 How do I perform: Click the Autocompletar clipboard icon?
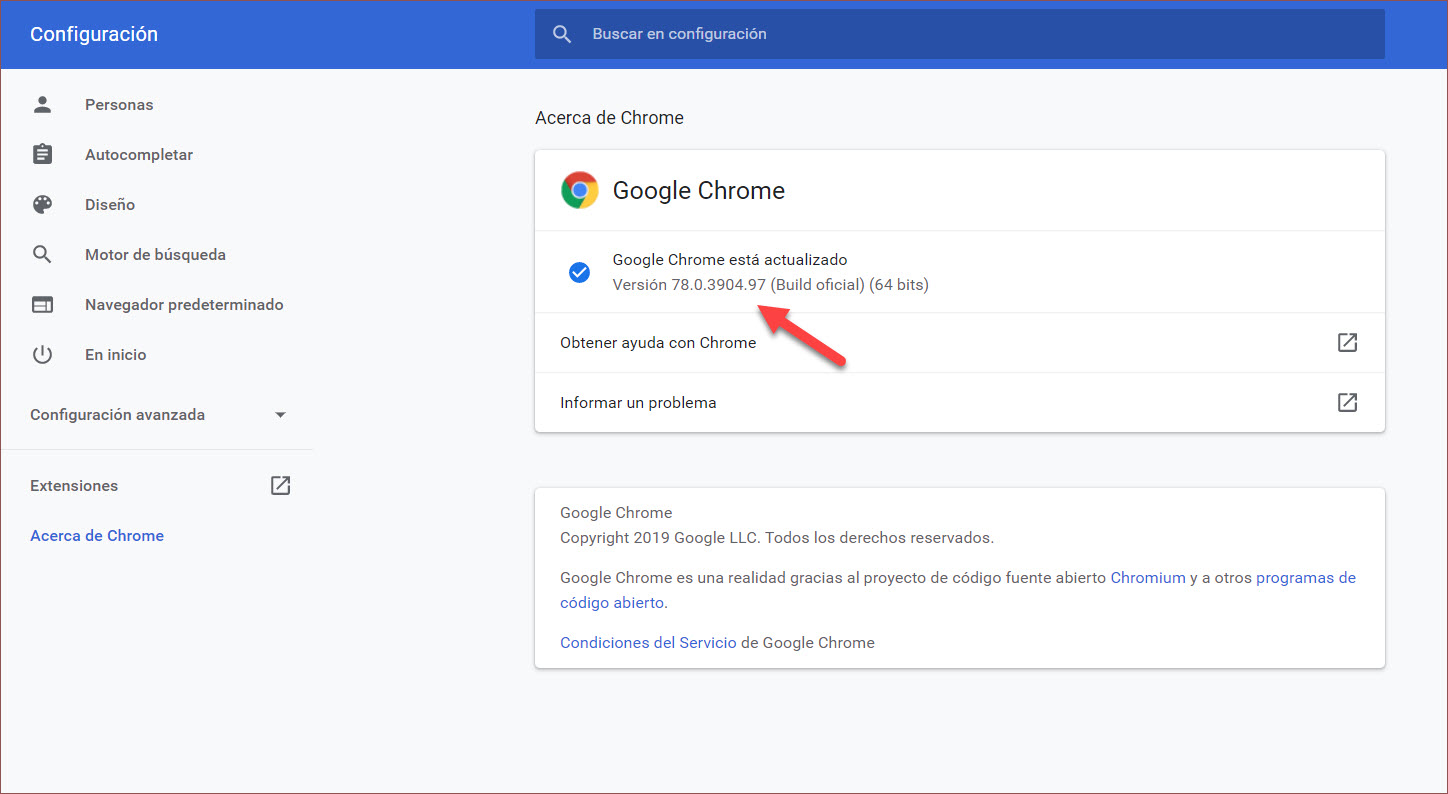click(x=42, y=154)
